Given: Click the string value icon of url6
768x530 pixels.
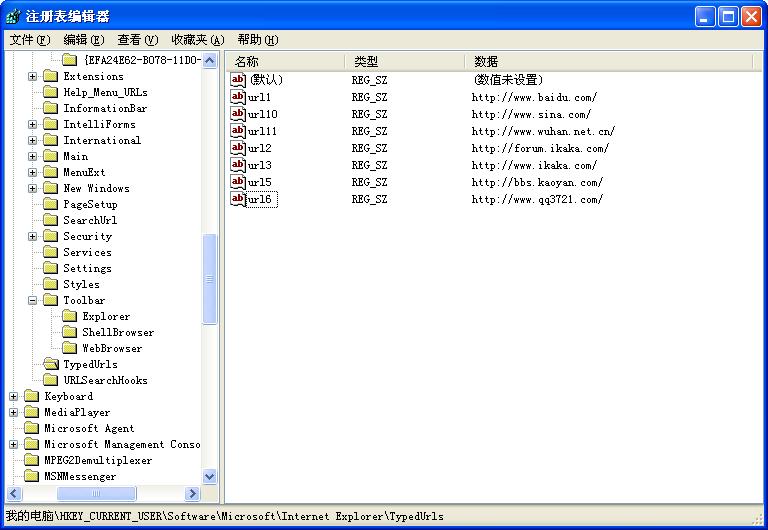Looking at the screenshot, I should click(x=238, y=199).
